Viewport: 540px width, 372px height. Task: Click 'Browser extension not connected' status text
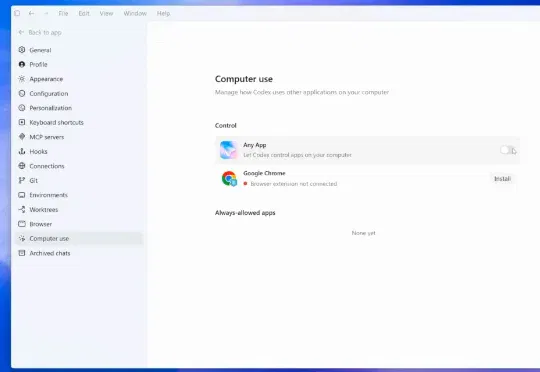[x=294, y=184]
